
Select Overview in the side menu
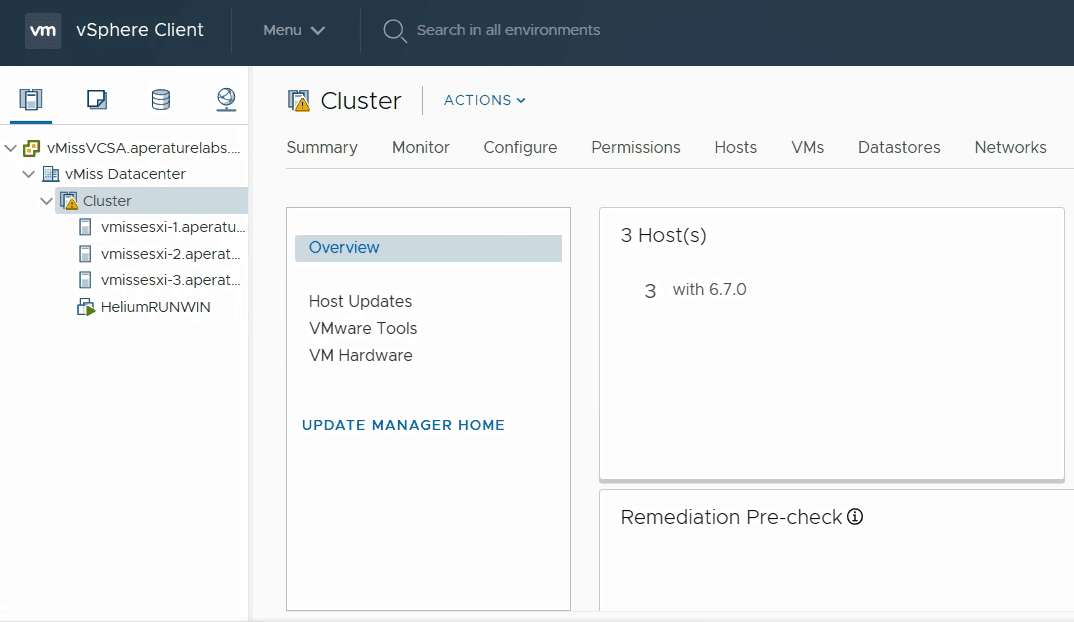(x=428, y=248)
